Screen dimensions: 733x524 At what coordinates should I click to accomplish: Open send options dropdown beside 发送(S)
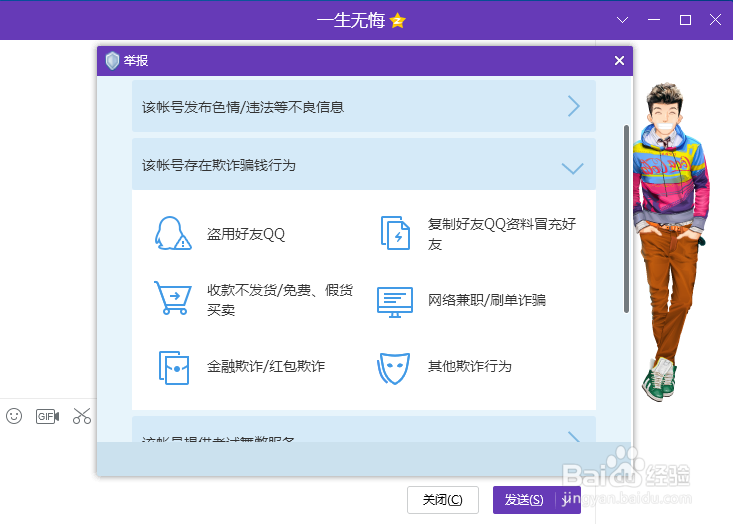(x=568, y=500)
